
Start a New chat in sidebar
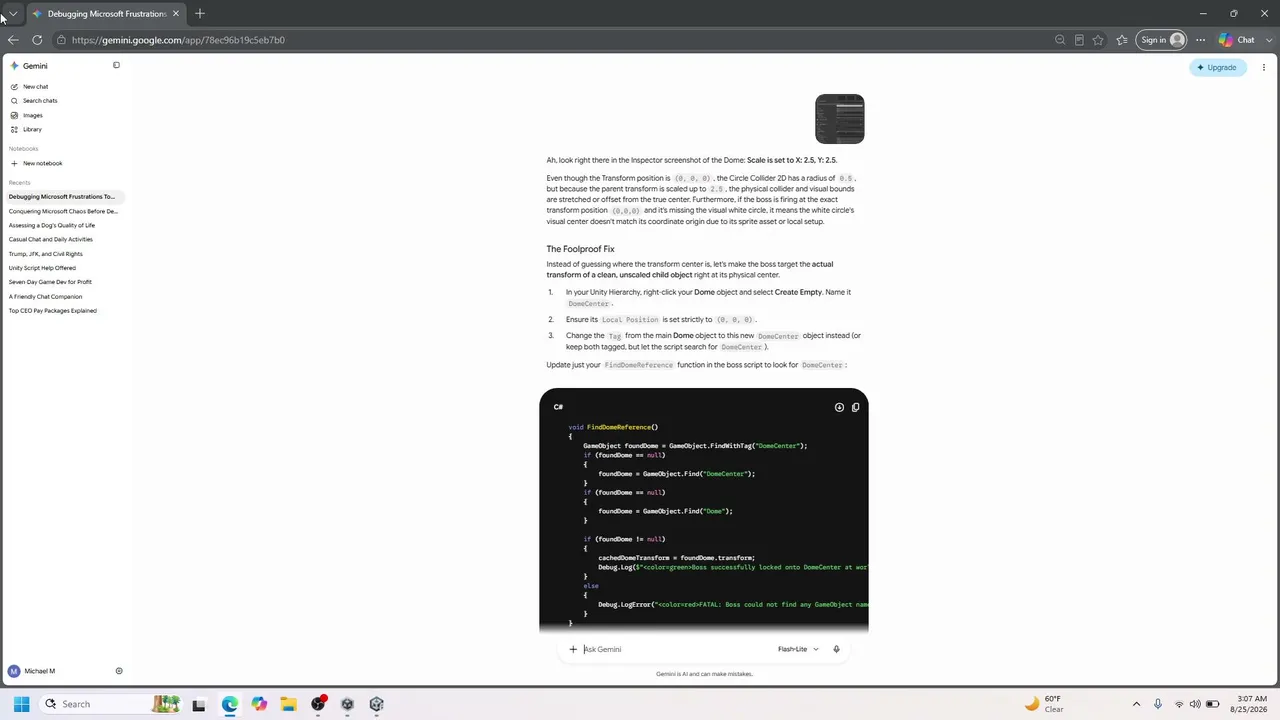click(35, 86)
